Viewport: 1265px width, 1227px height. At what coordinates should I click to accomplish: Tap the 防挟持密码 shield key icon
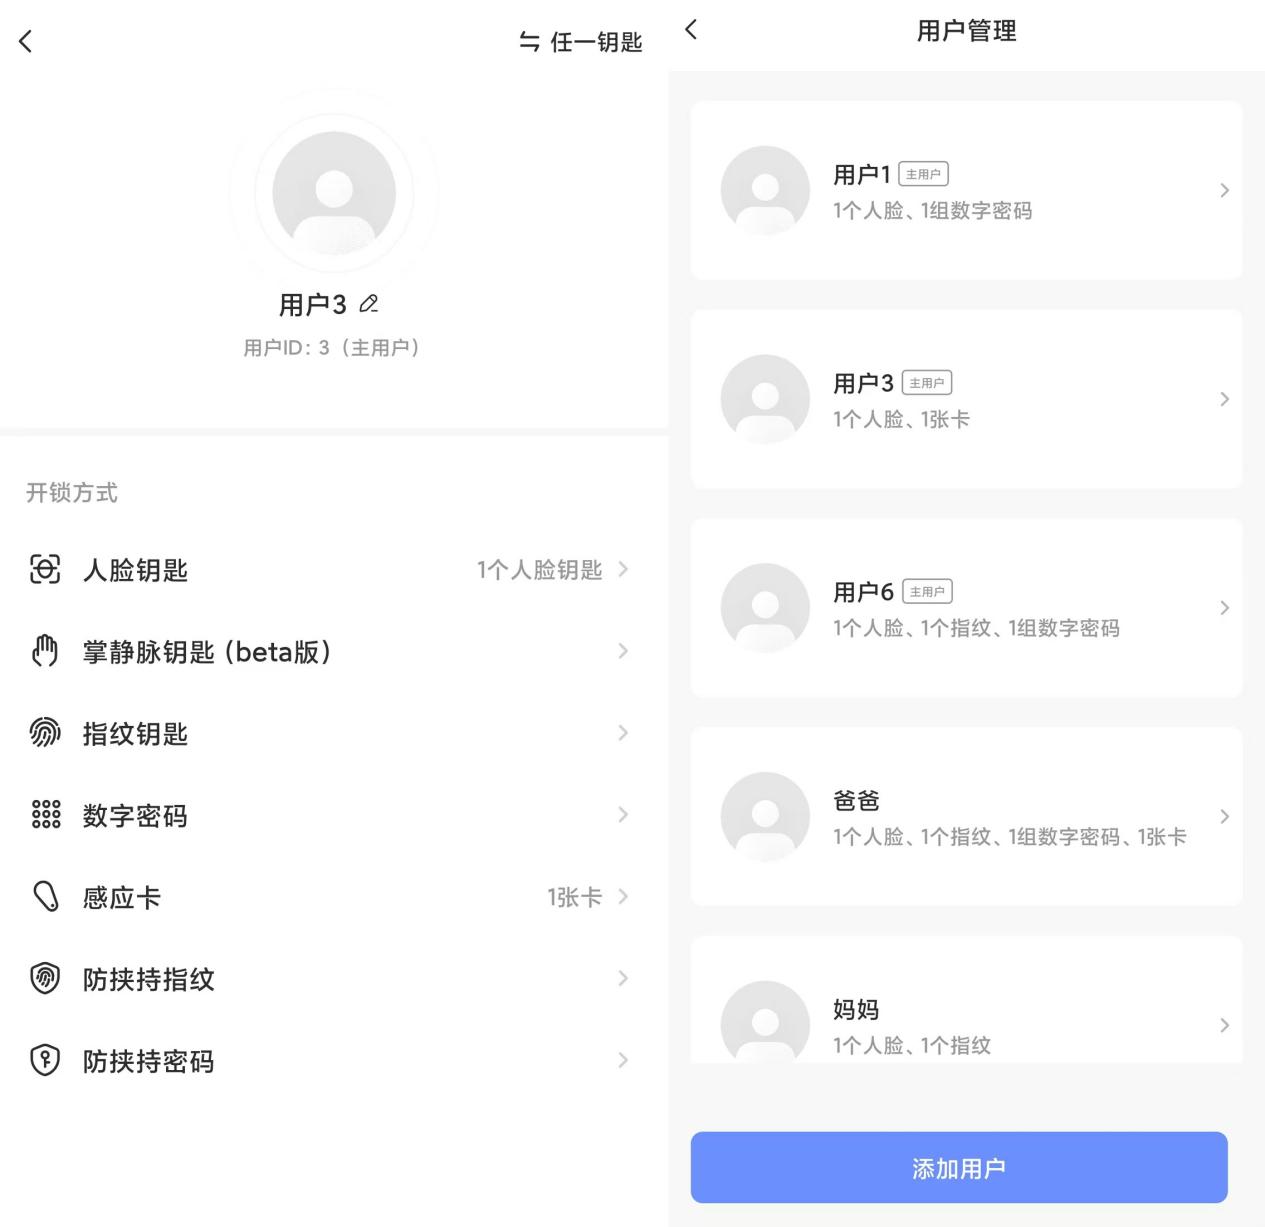click(x=45, y=1061)
